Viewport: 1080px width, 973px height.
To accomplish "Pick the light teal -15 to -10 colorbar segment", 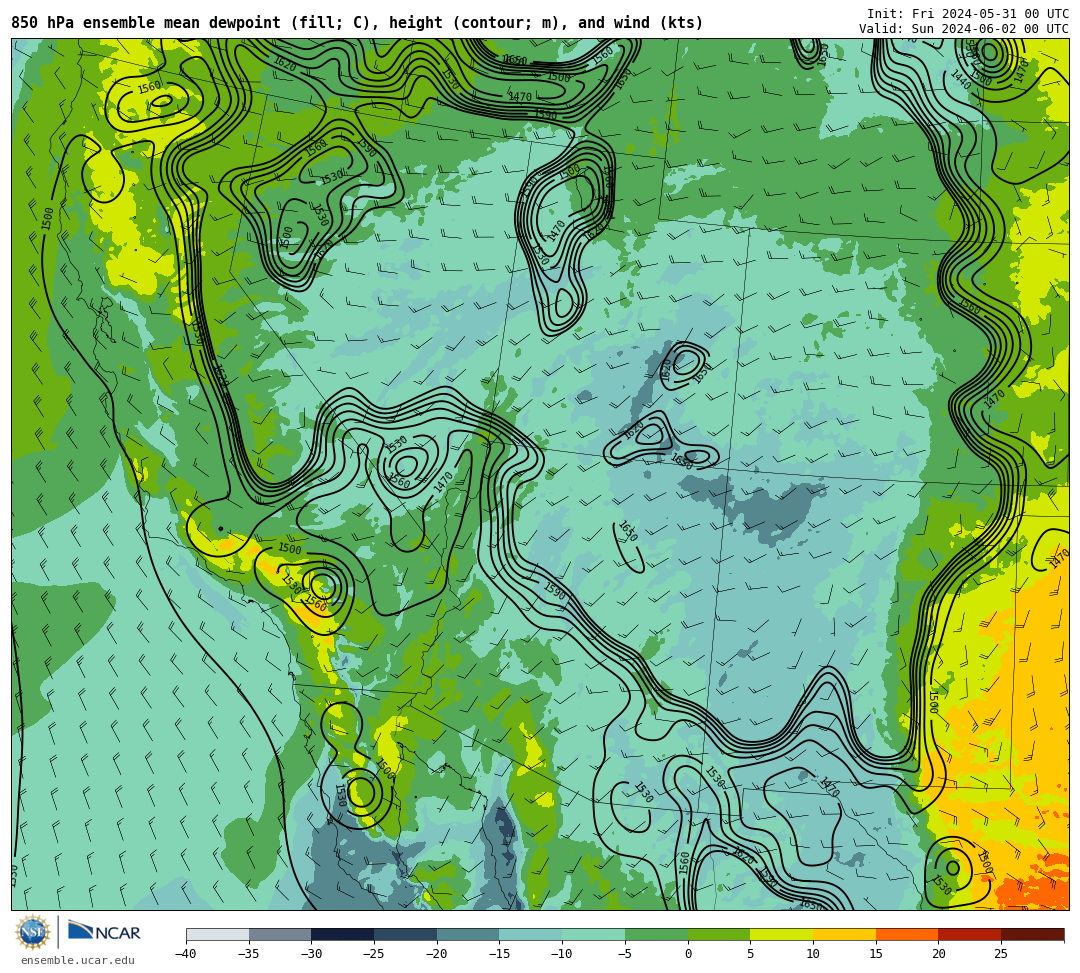I will (x=531, y=934).
